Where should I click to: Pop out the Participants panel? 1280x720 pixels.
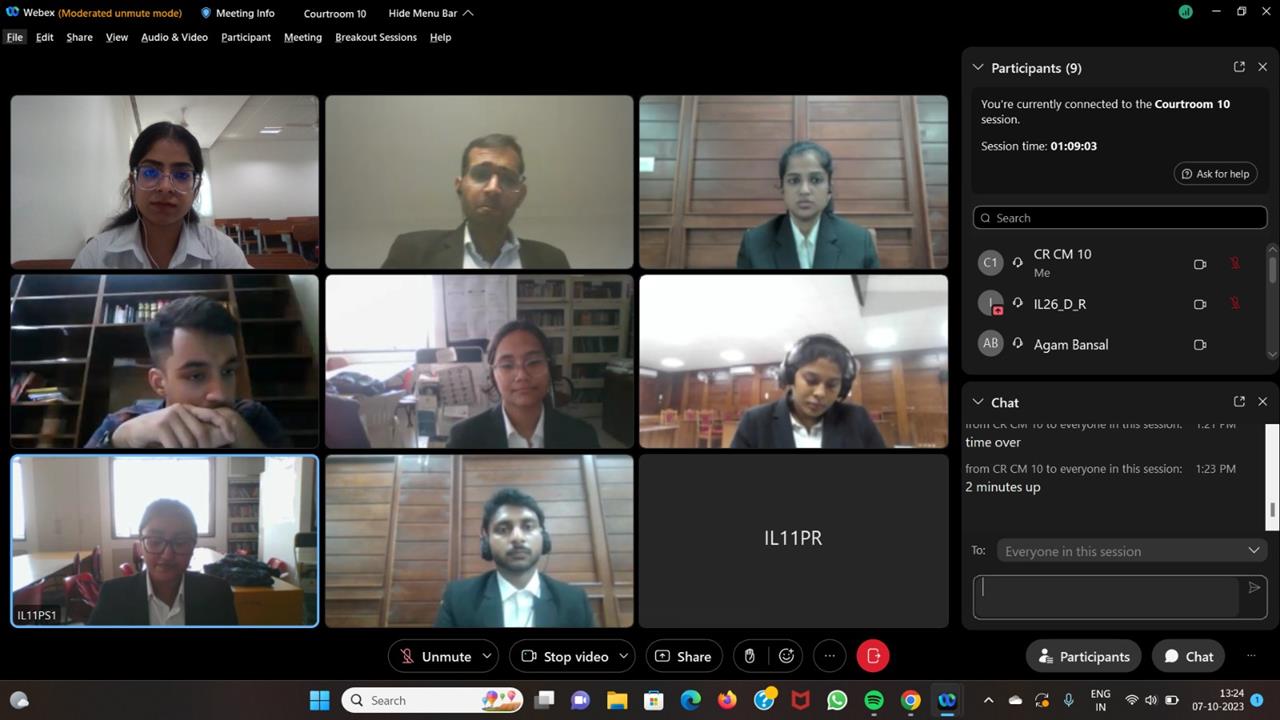coord(1239,67)
